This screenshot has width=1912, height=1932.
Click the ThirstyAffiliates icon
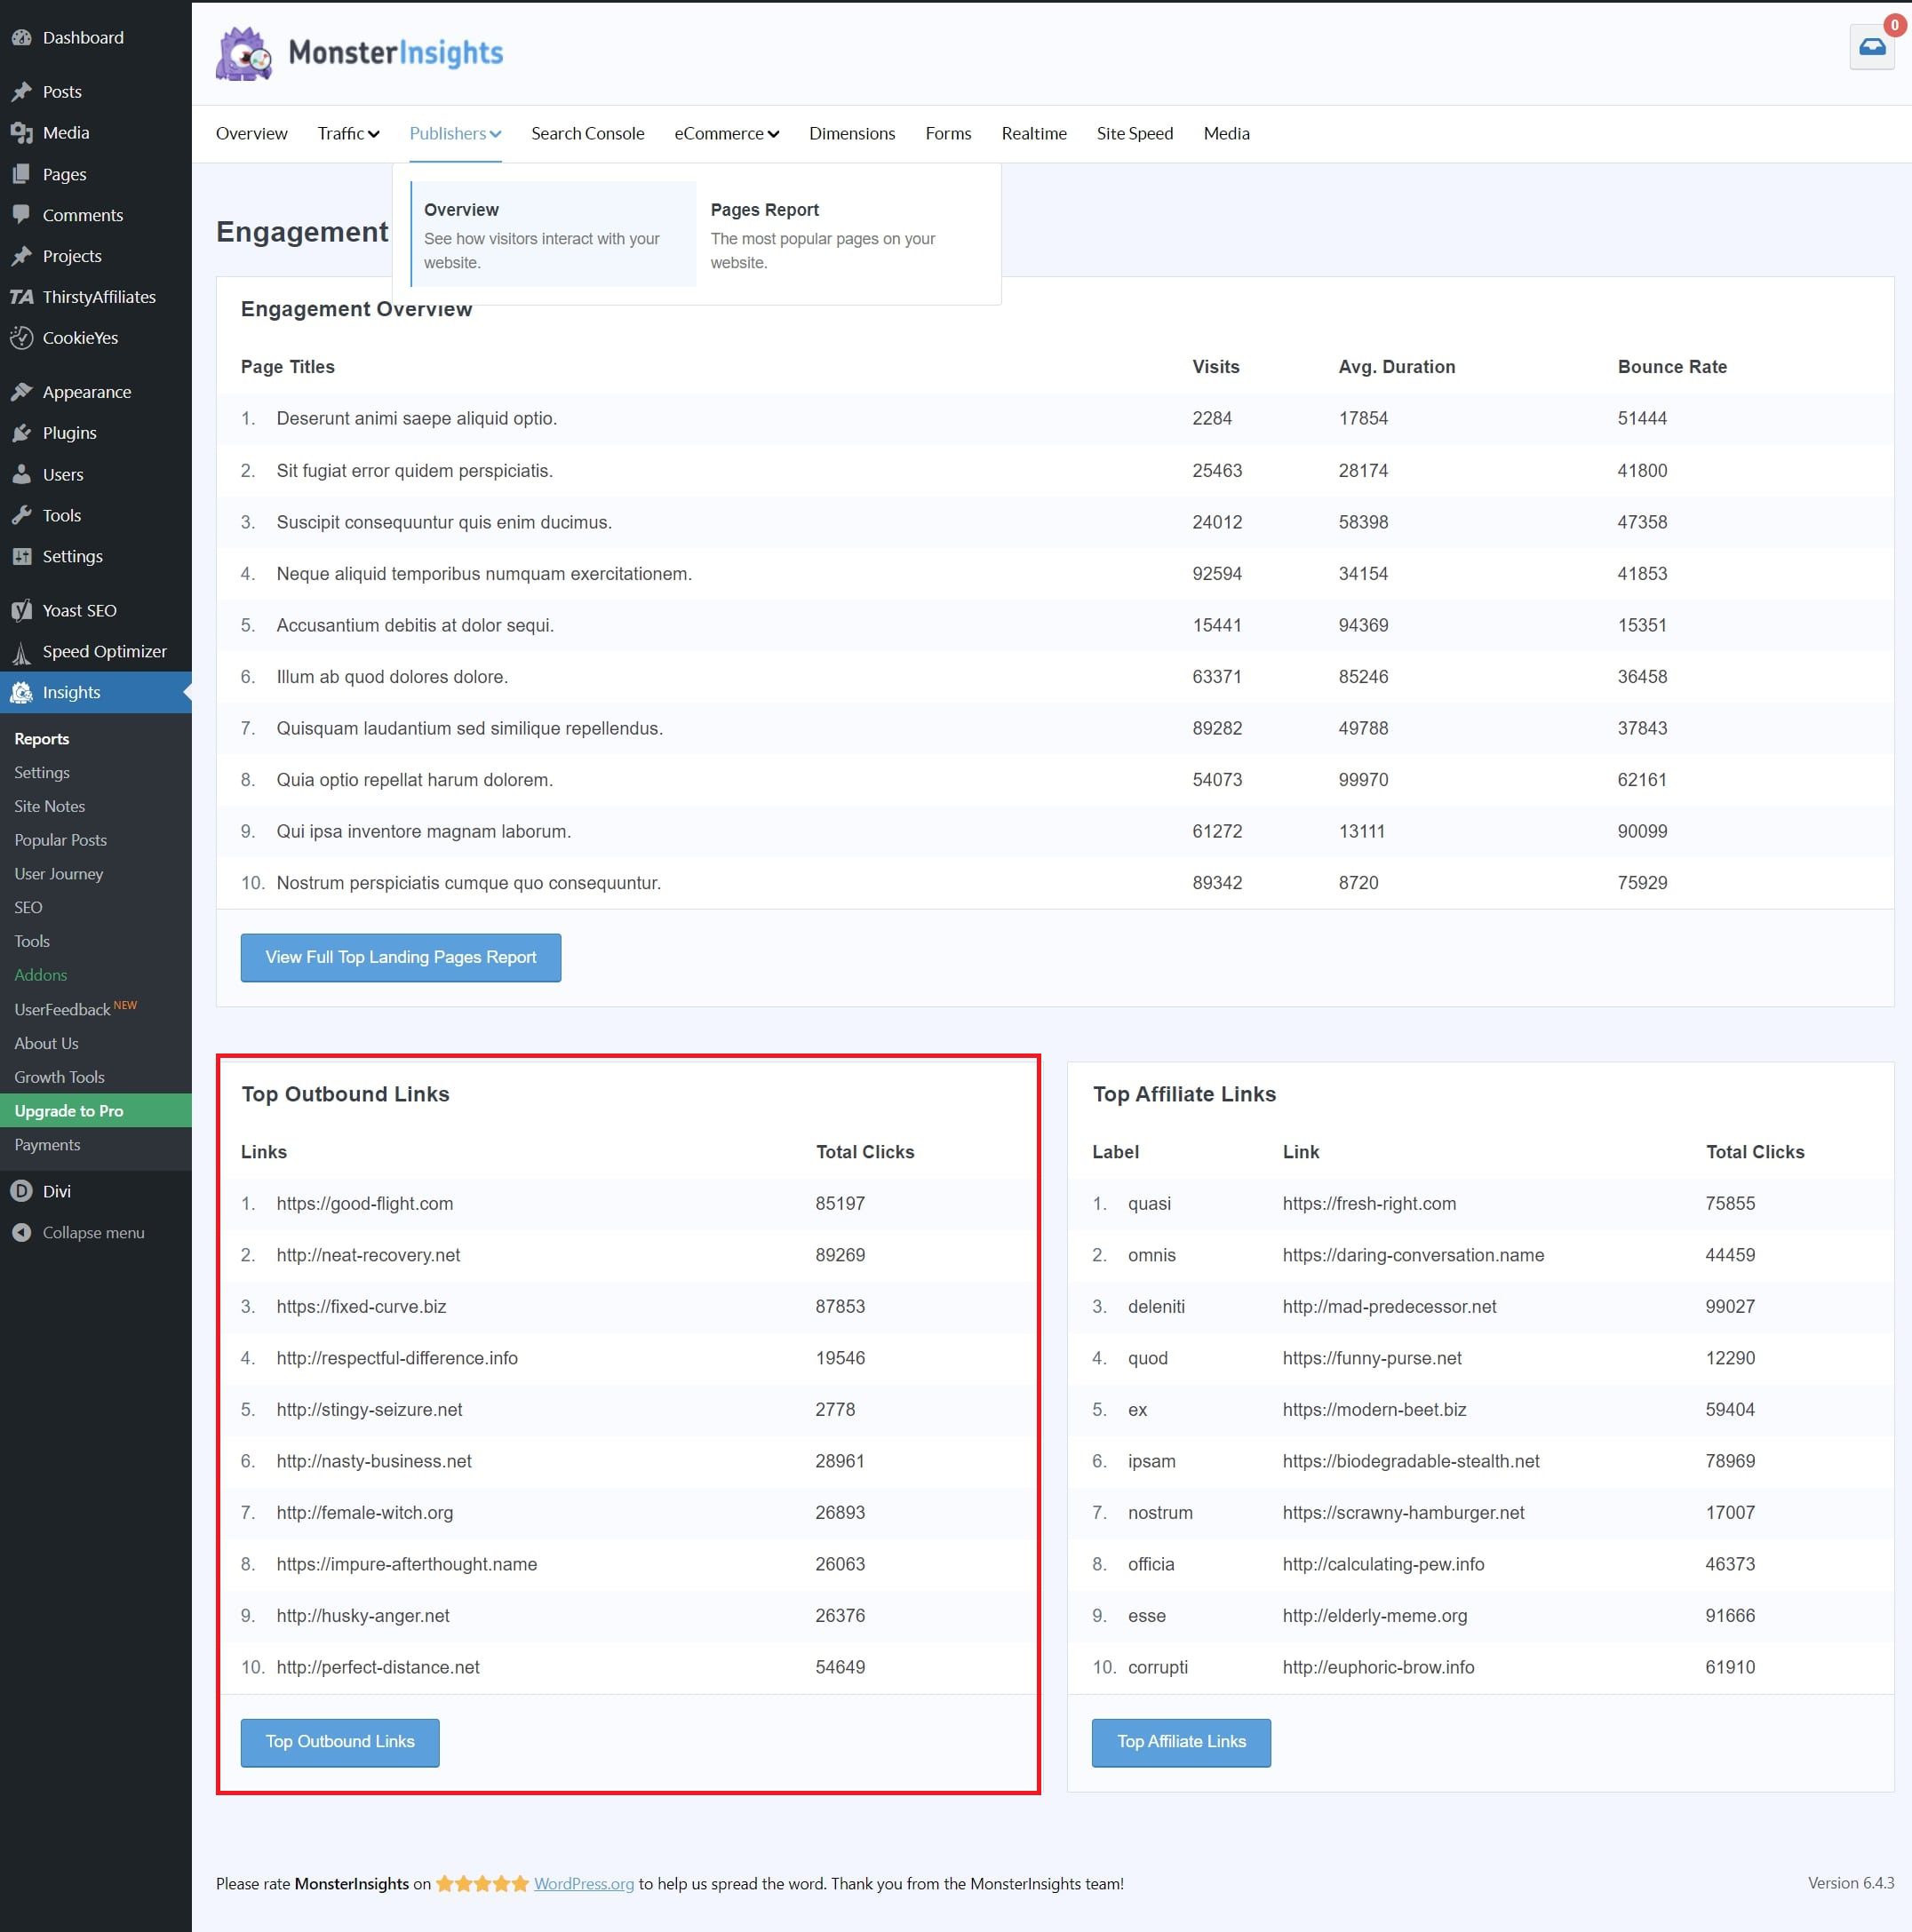(x=25, y=296)
